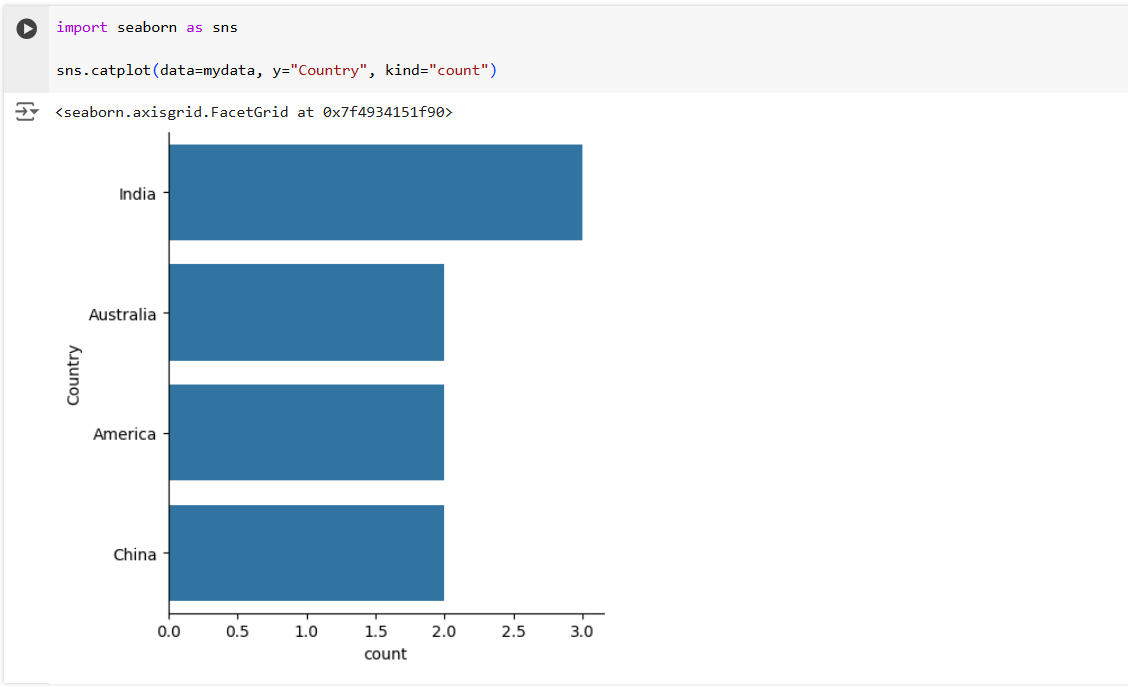
Task: Select the America bar of the chart
Action: (306, 433)
